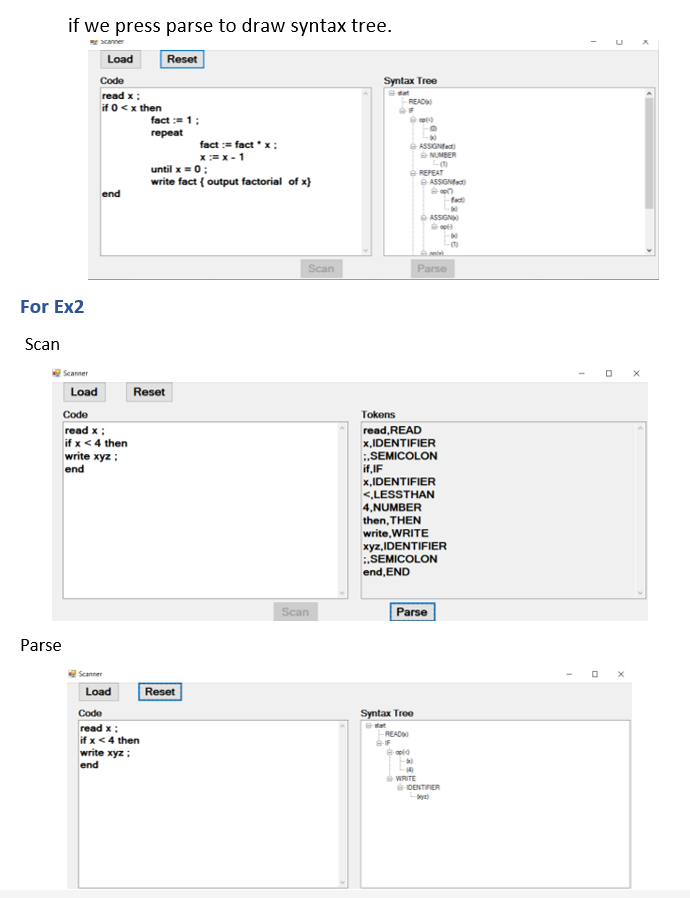Collapse the REPEAT node in the factorial syntax tree
The width and height of the screenshot is (690, 898).
point(413,173)
